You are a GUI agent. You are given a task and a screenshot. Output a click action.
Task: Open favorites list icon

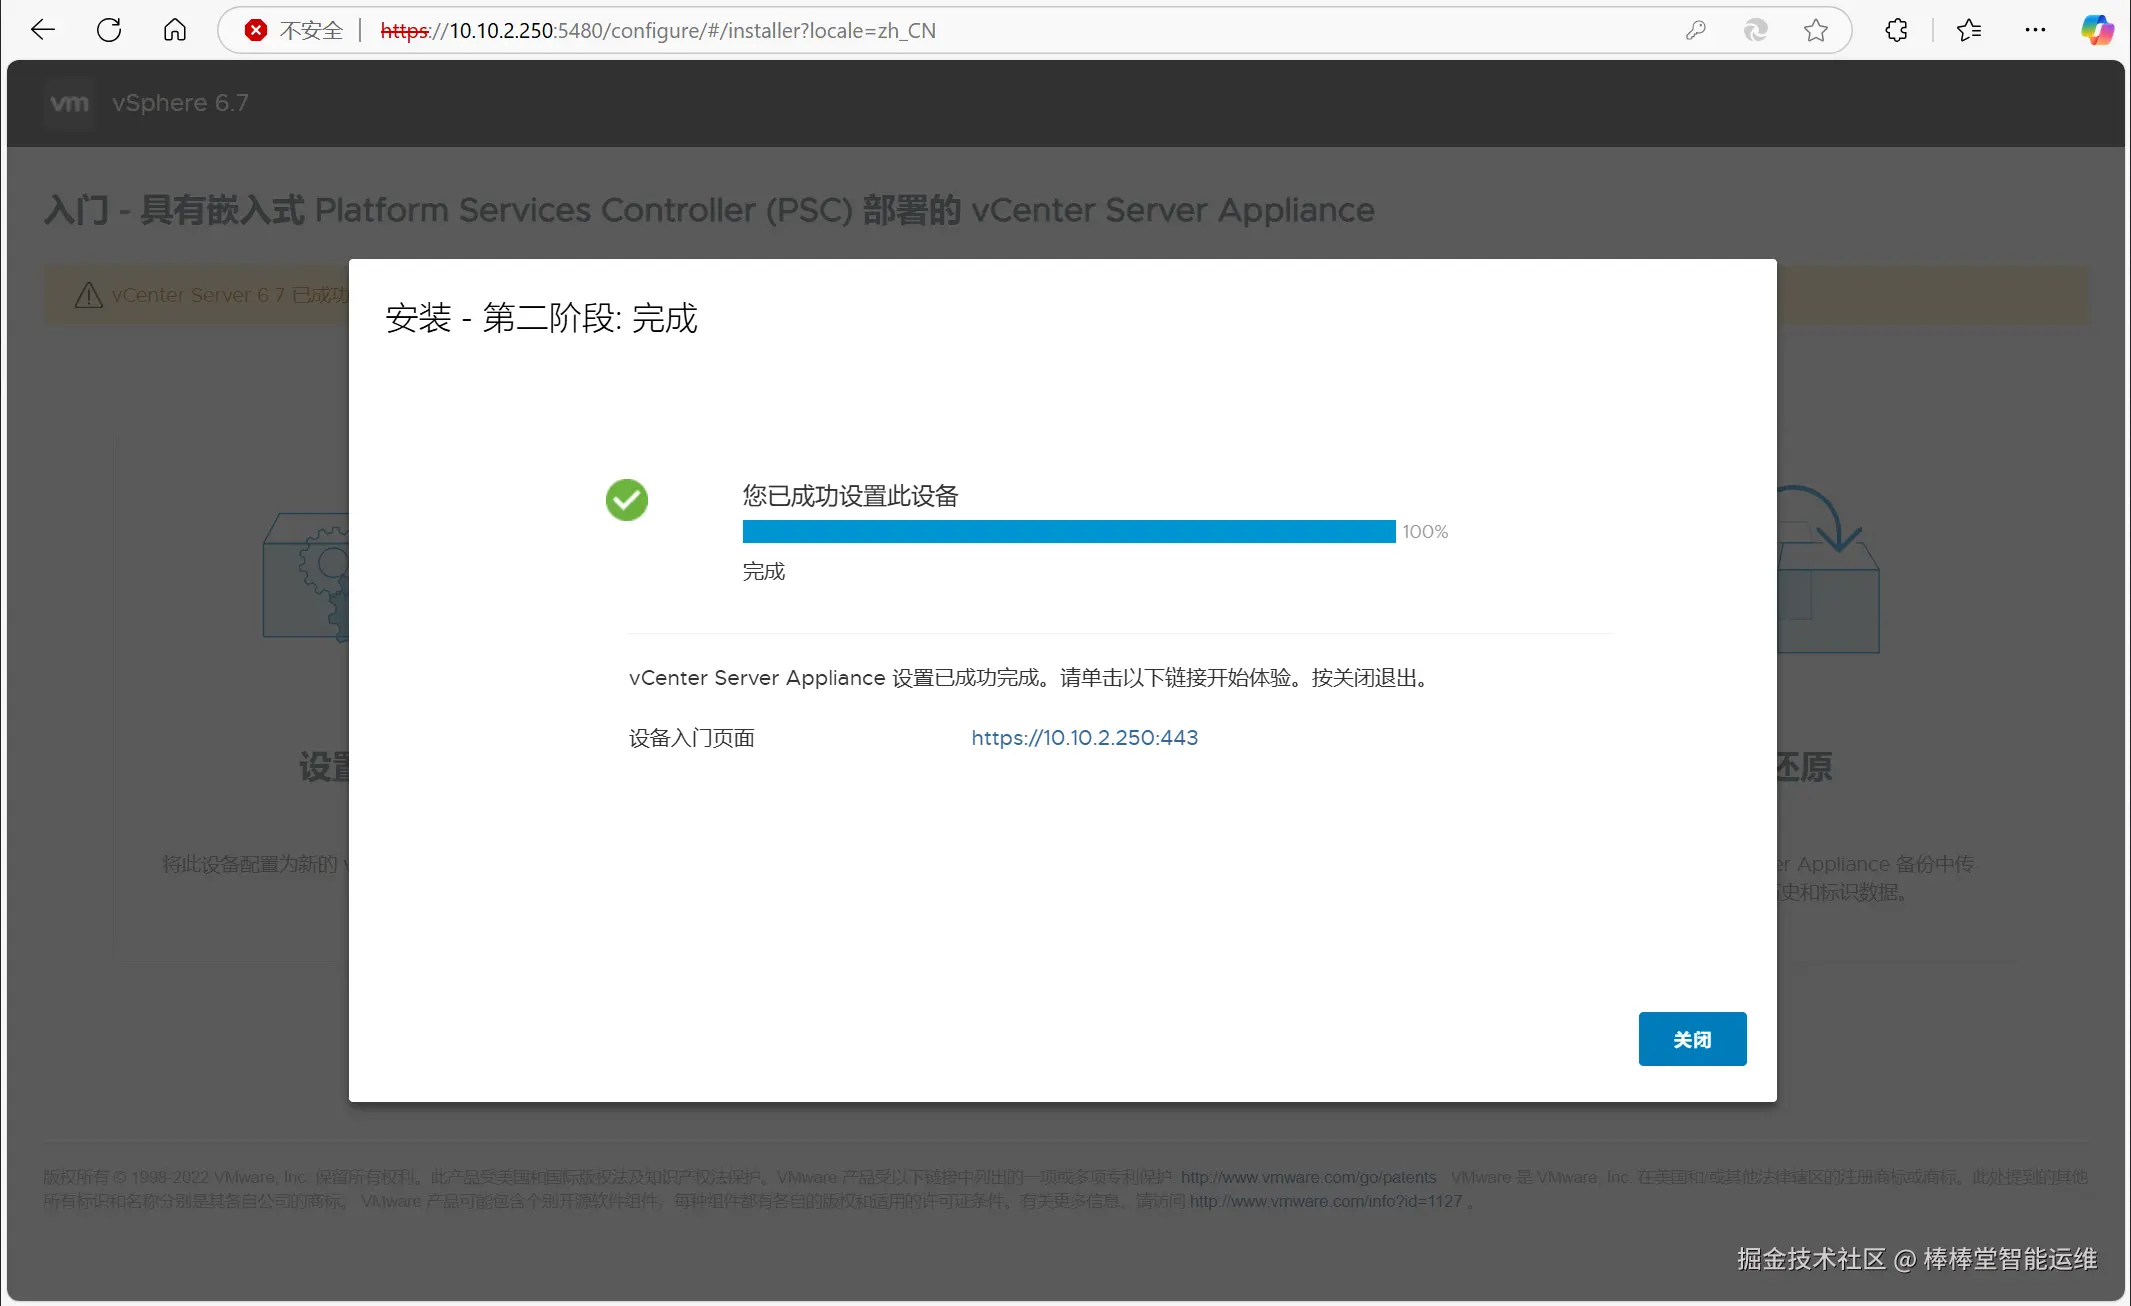[x=1969, y=30]
